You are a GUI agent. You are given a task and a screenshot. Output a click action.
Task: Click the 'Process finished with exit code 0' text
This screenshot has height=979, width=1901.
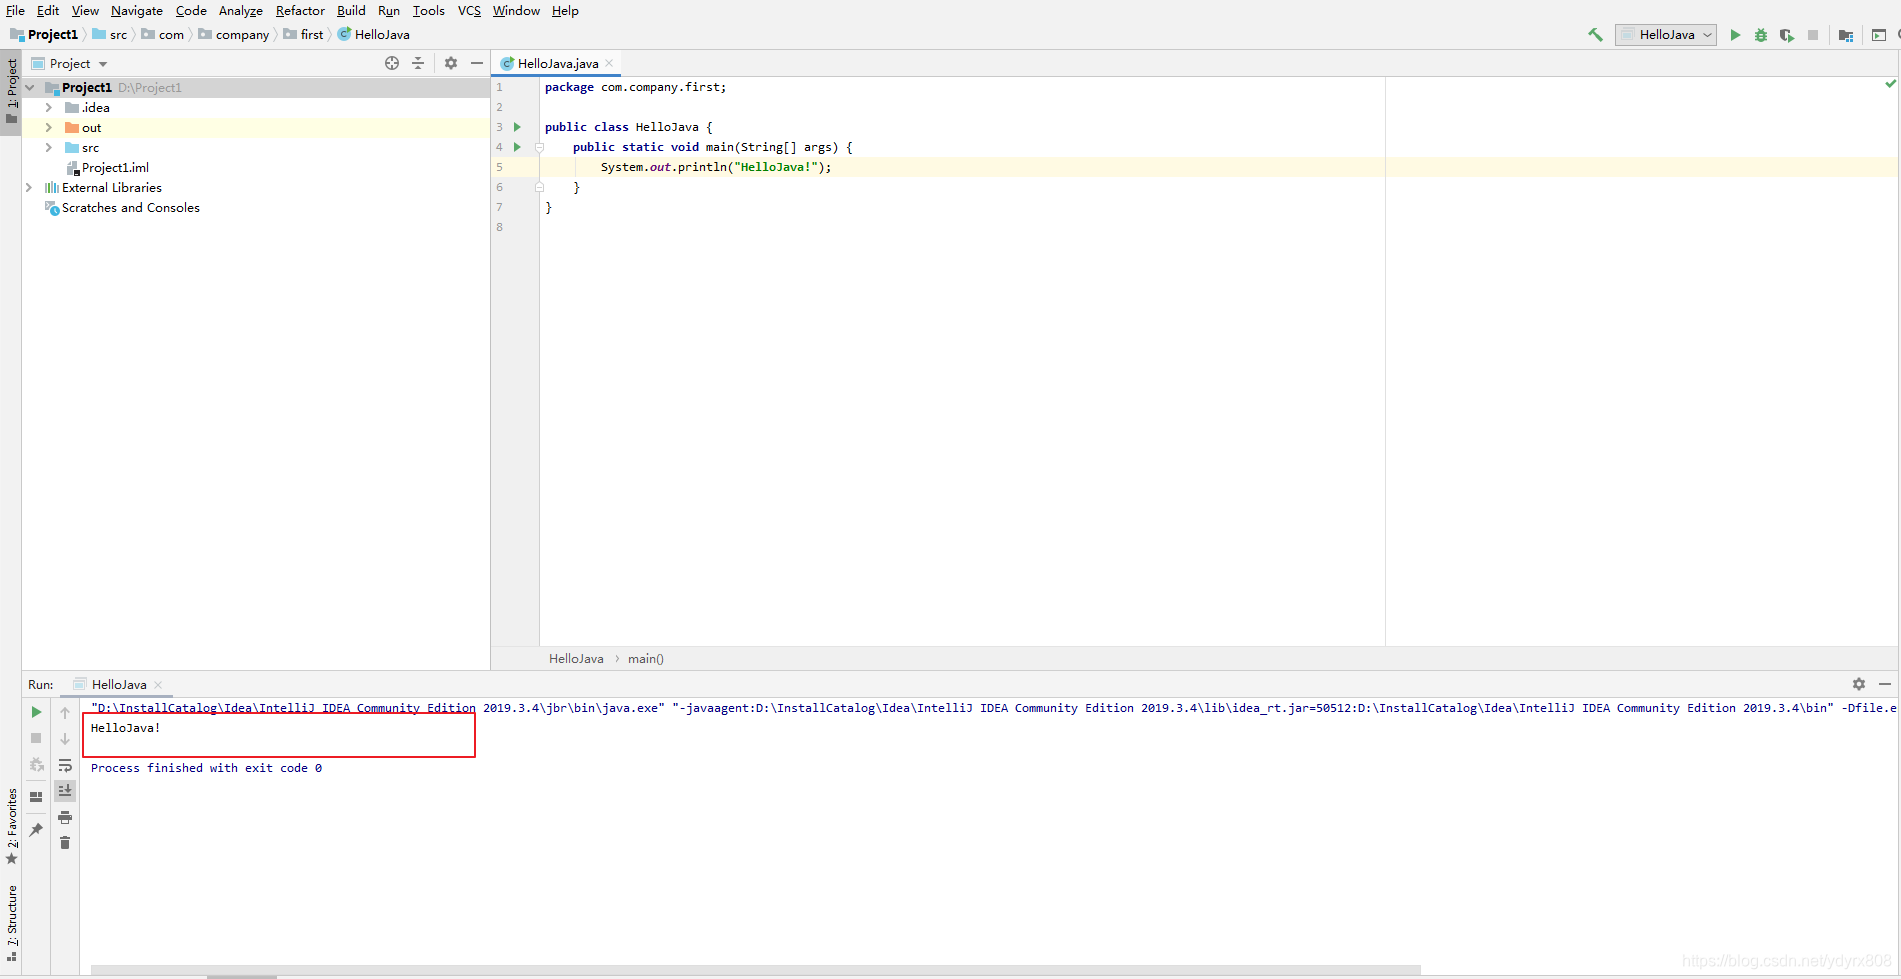click(206, 768)
